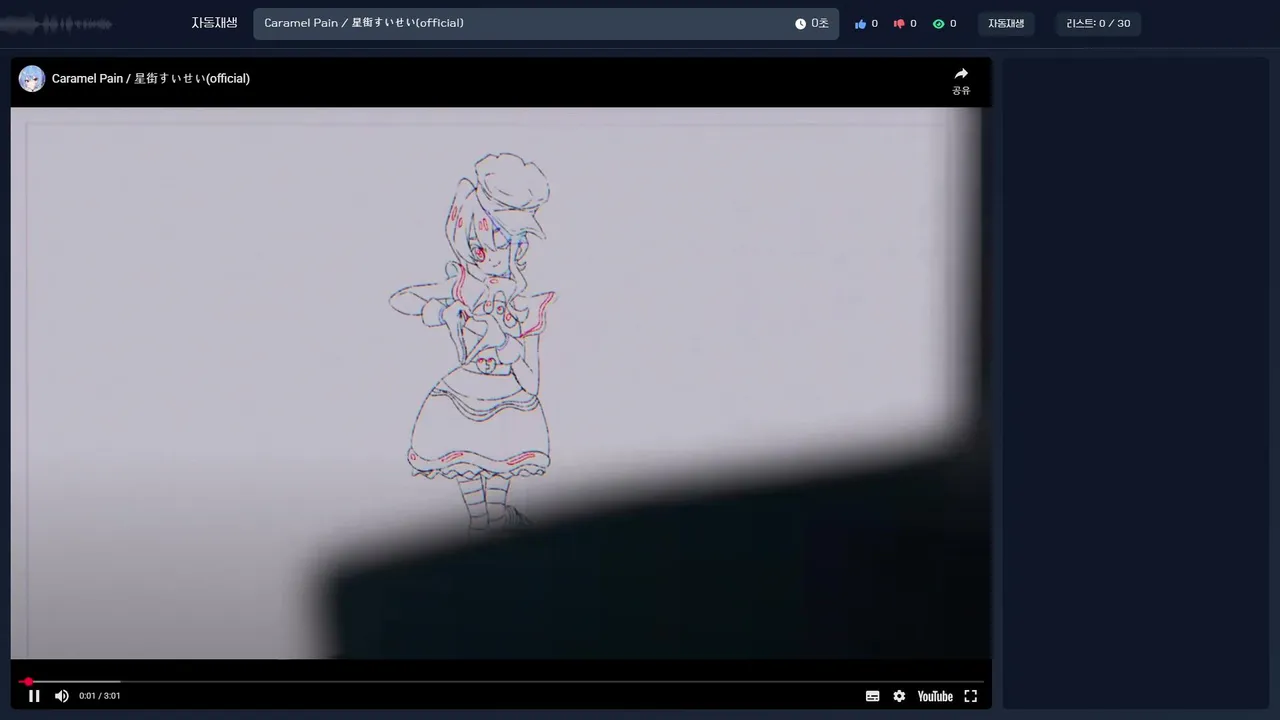The height and width of the screenshot is (720, 1280).
Task: Toggle subtitles with the captions icon
Action: click(872, 696)
